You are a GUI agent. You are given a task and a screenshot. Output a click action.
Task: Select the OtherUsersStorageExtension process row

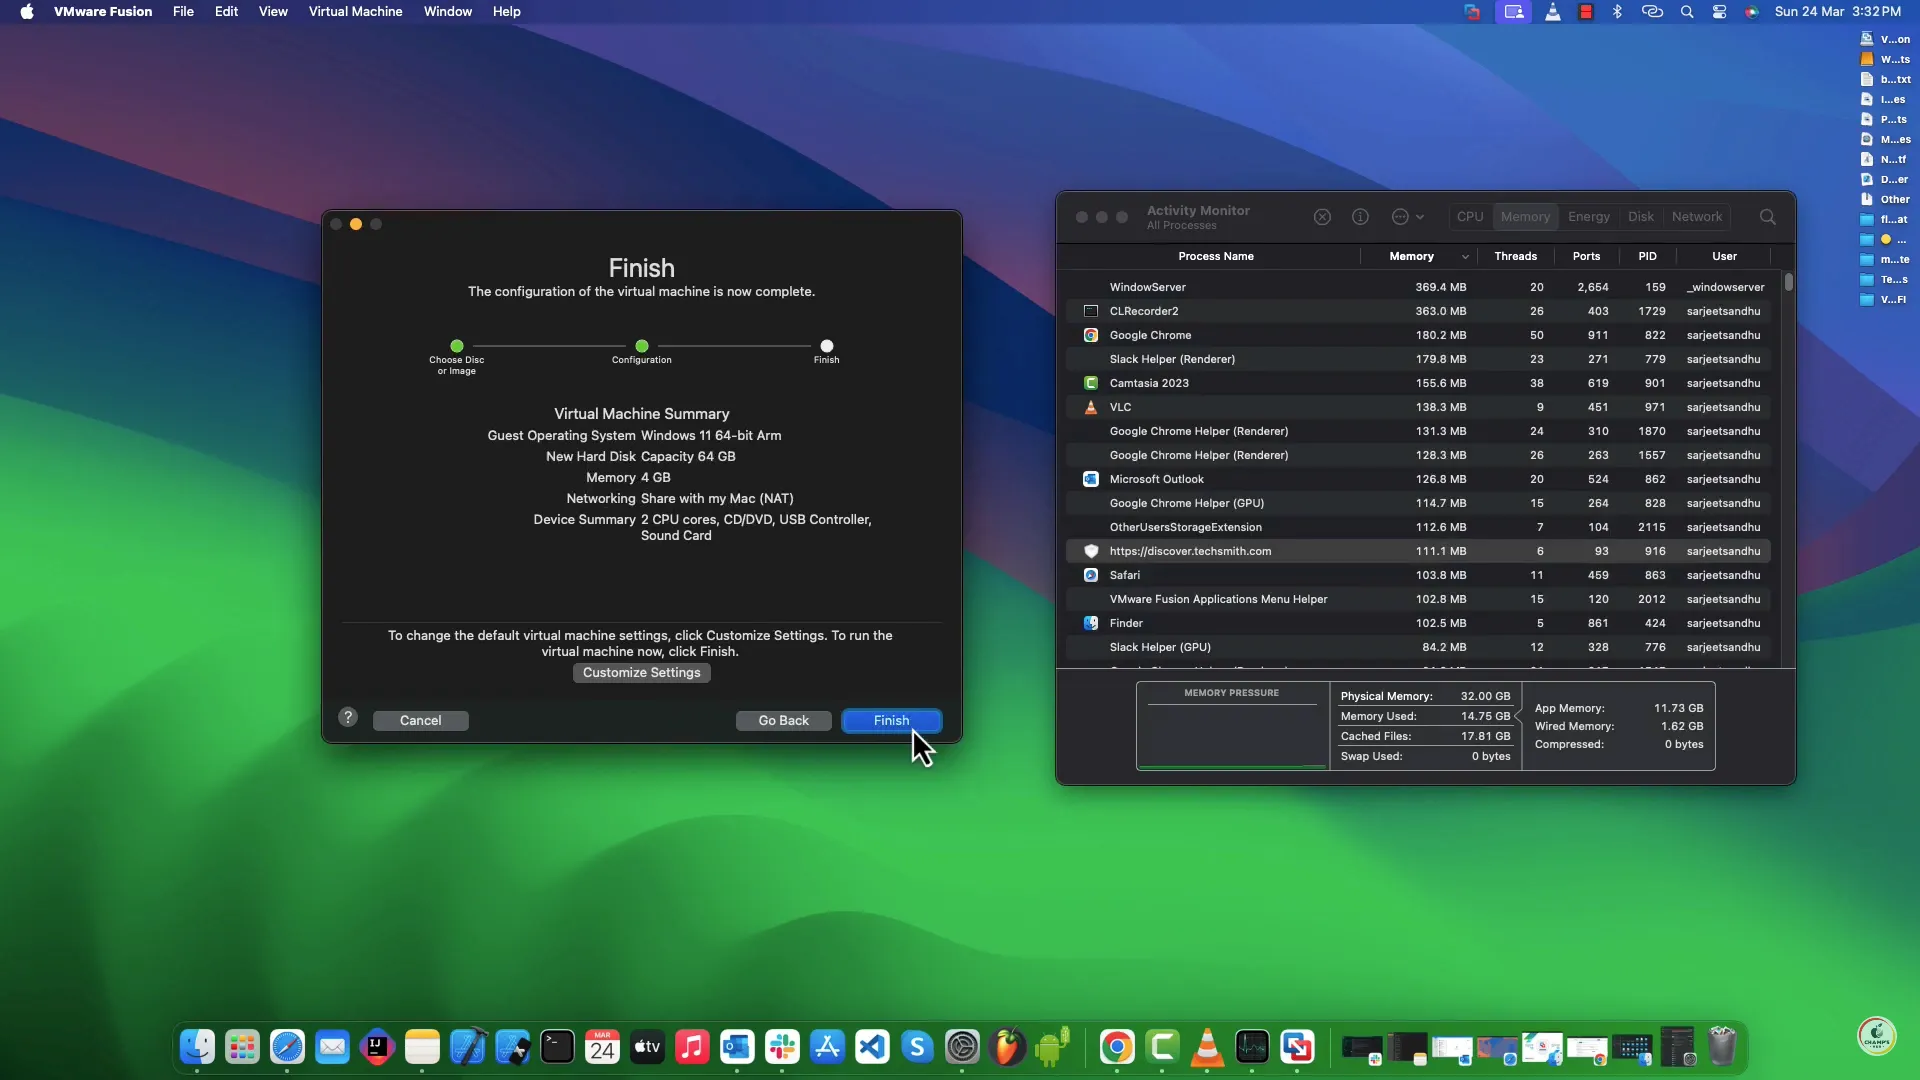(x=1418, y=527)
